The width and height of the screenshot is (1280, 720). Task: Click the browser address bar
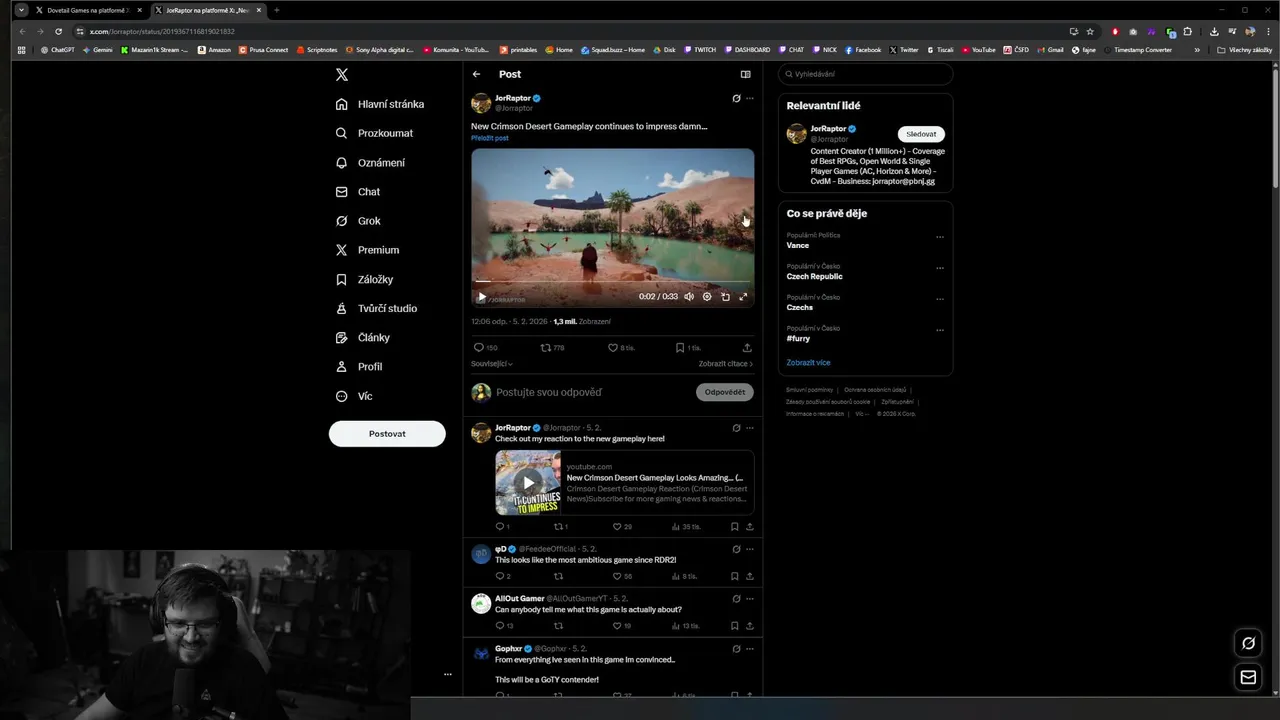(x=570, y=31)
